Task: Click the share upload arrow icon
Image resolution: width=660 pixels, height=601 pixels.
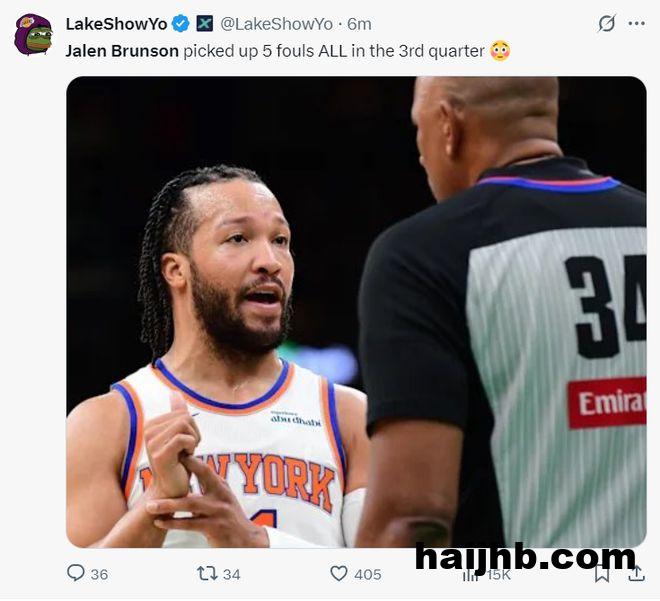Action: pos(636,573)
